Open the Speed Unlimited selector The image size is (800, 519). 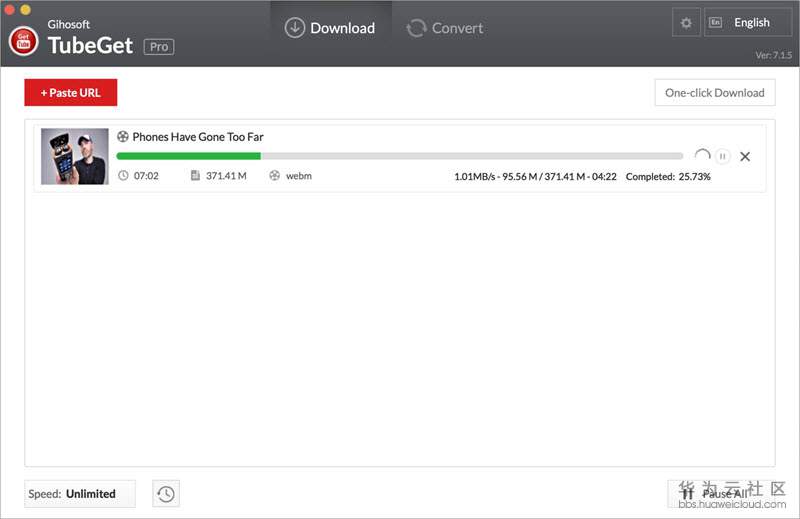click(80, 493)
